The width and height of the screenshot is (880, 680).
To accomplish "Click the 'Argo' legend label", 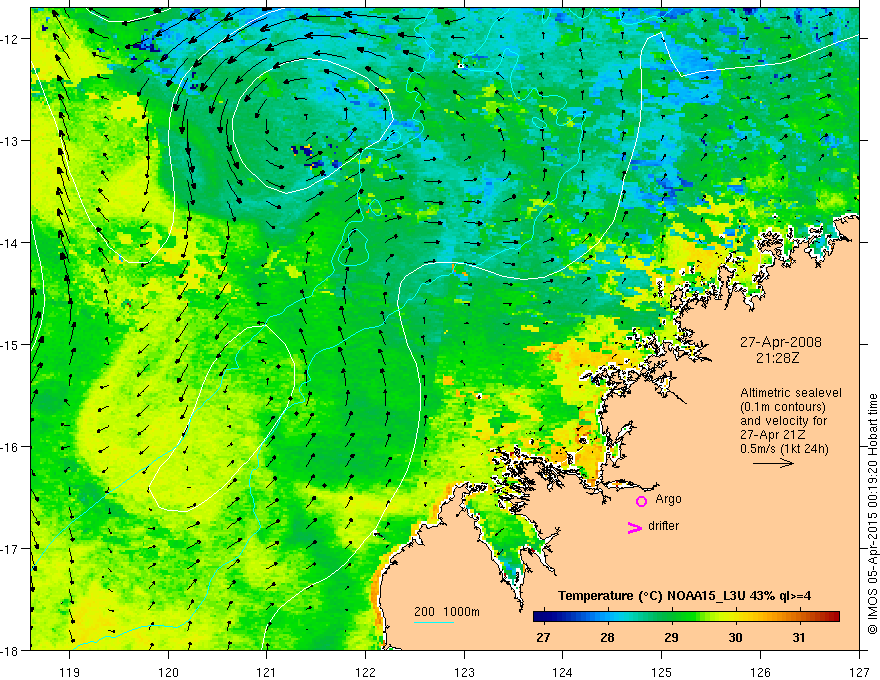I will 668,499.
